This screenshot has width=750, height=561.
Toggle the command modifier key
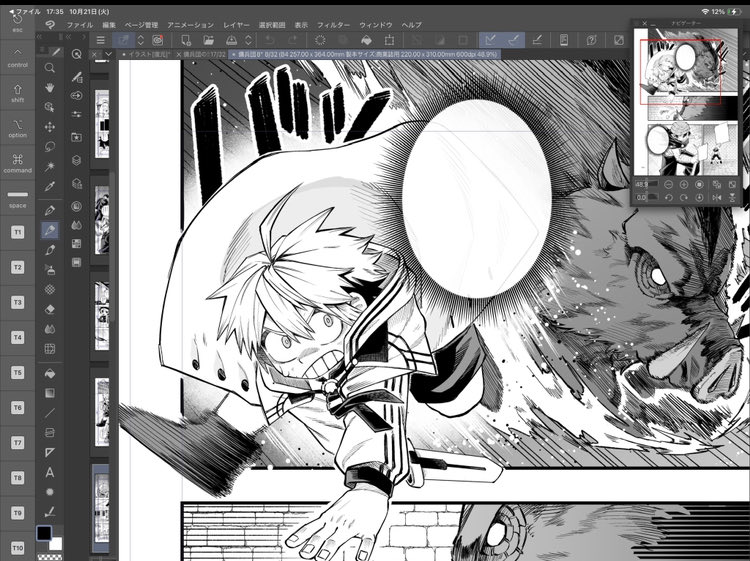point(17,163)
